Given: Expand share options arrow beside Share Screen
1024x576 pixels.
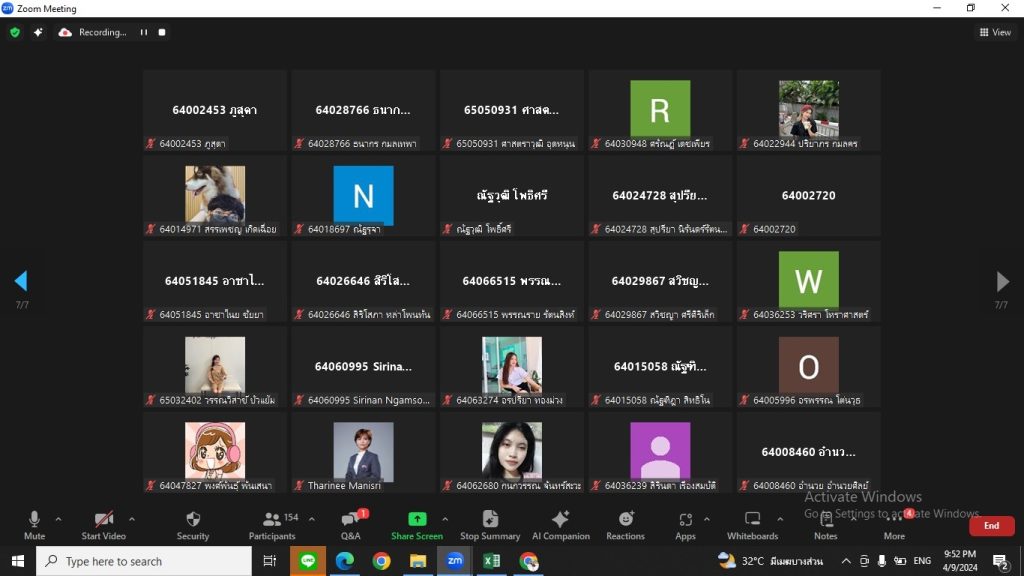Looking at the screenshot, I should [445, 519].
